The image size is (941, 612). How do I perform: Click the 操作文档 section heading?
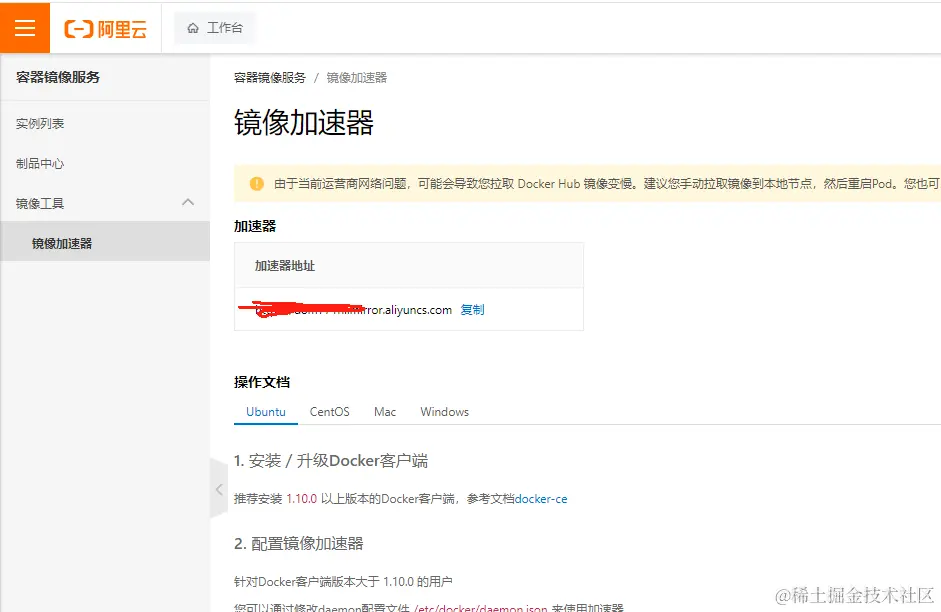262,382
